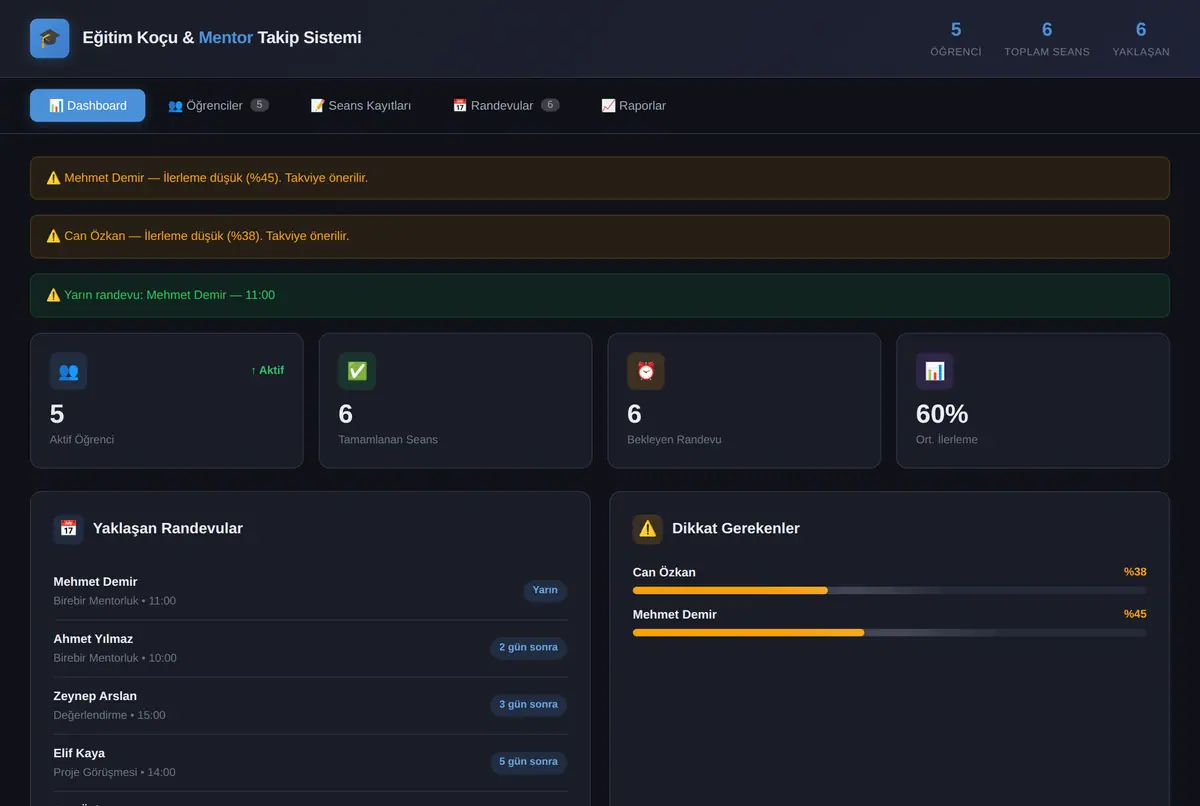
Task: Click the 60% average progress value
Action: [942, 414]
